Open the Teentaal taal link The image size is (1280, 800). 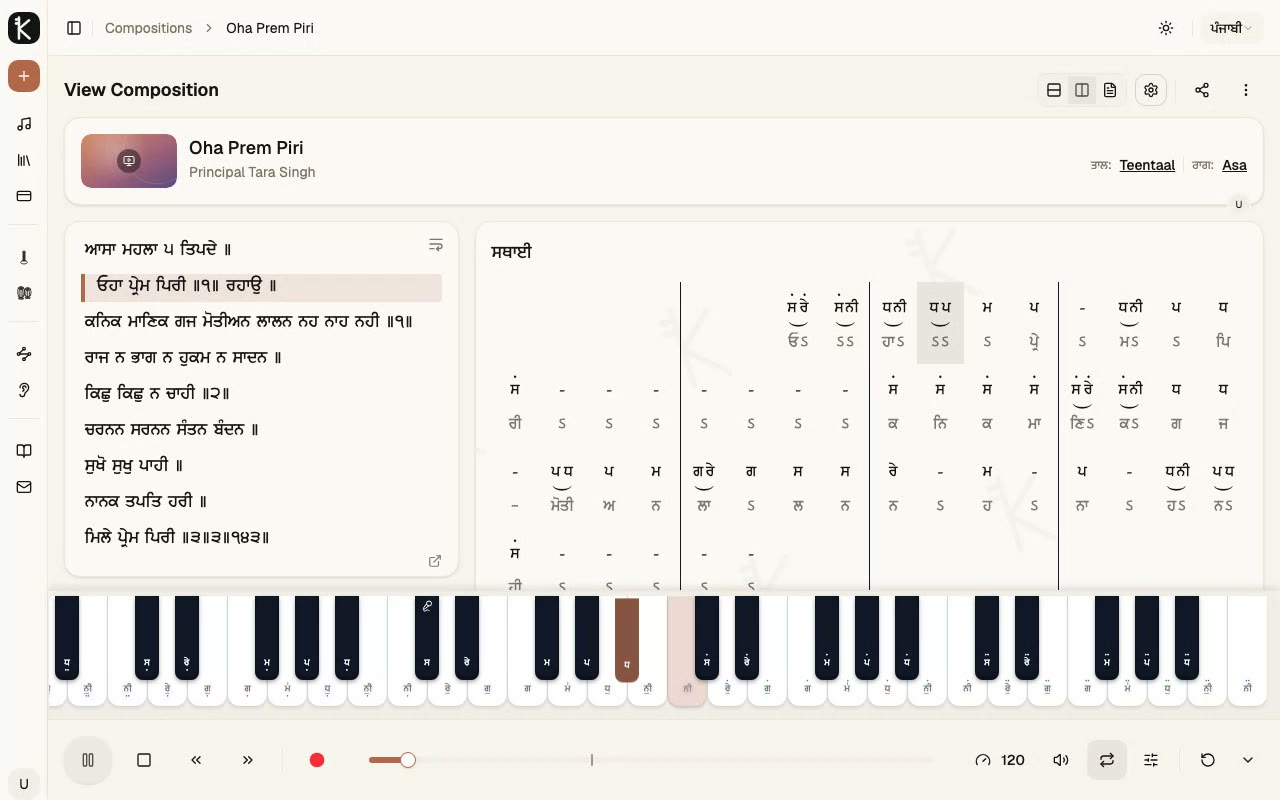coord(1147,165)
